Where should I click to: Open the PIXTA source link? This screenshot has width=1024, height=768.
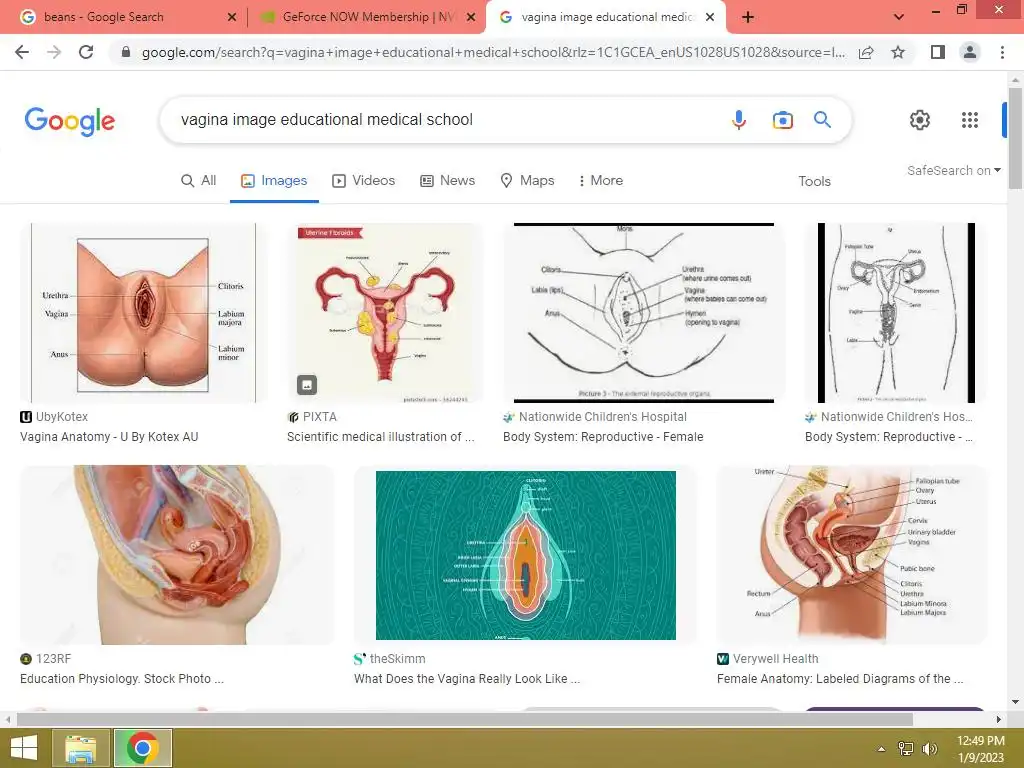(312, 417)
